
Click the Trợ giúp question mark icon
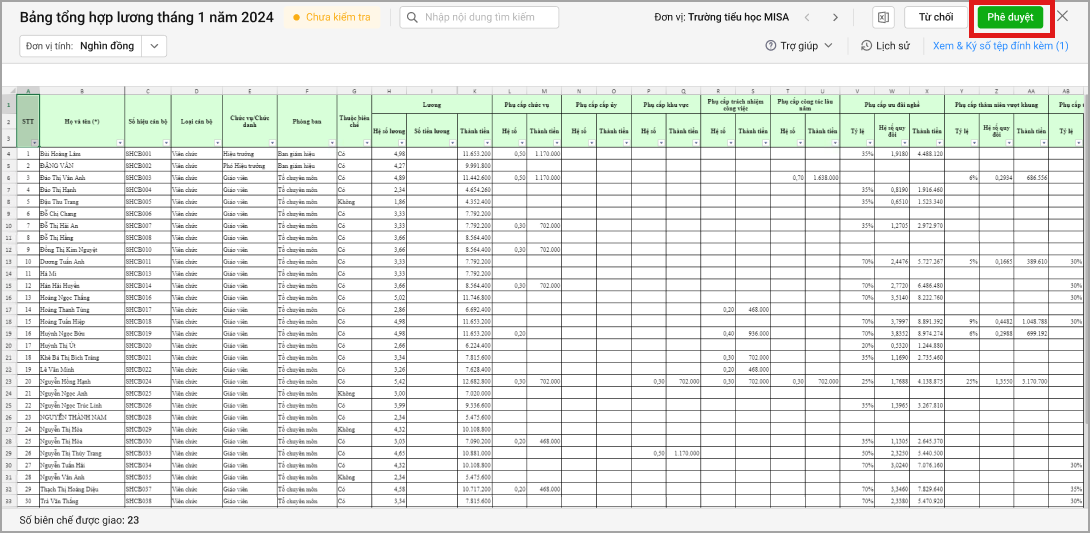pos(771,46)
